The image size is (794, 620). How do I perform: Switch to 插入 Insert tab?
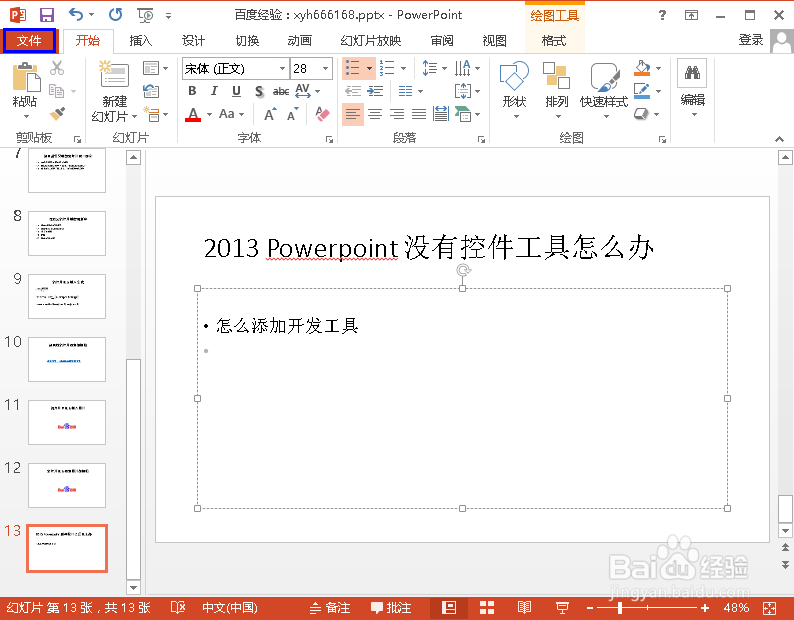(140, 41)
